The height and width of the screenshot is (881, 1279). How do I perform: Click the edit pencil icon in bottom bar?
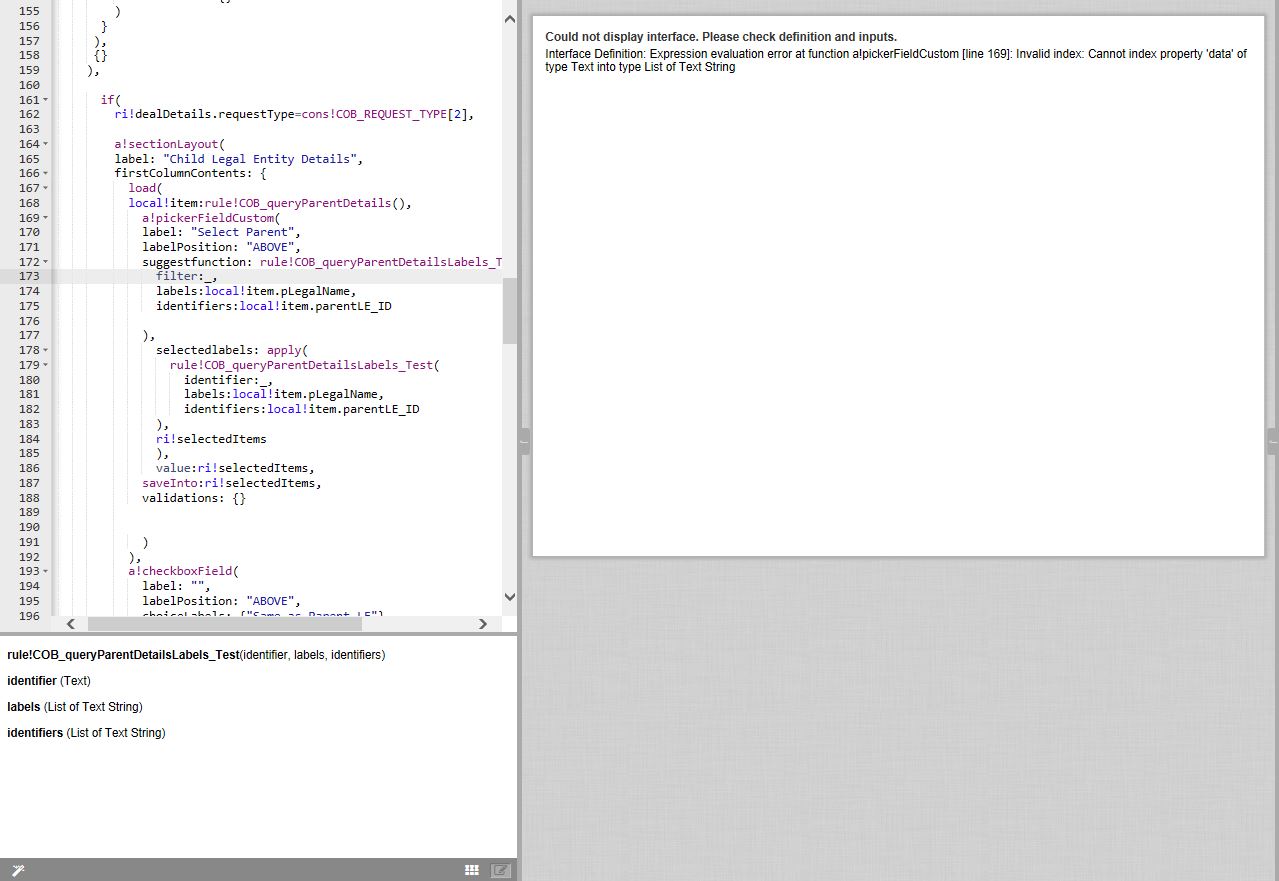[501, 870]
